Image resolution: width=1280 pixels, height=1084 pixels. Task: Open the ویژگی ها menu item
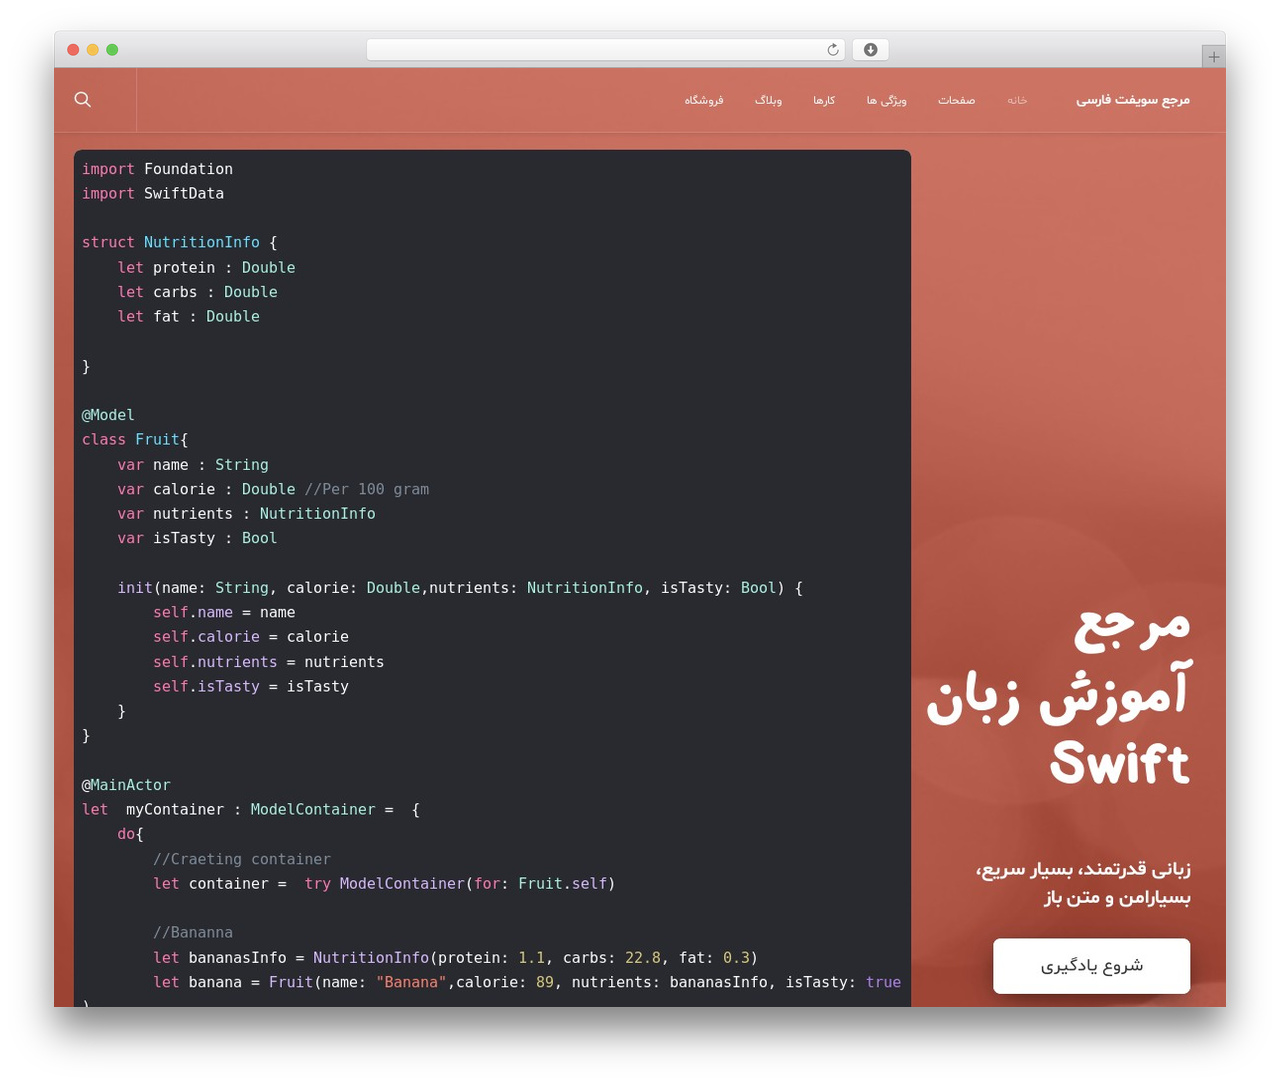pos(886,100)
